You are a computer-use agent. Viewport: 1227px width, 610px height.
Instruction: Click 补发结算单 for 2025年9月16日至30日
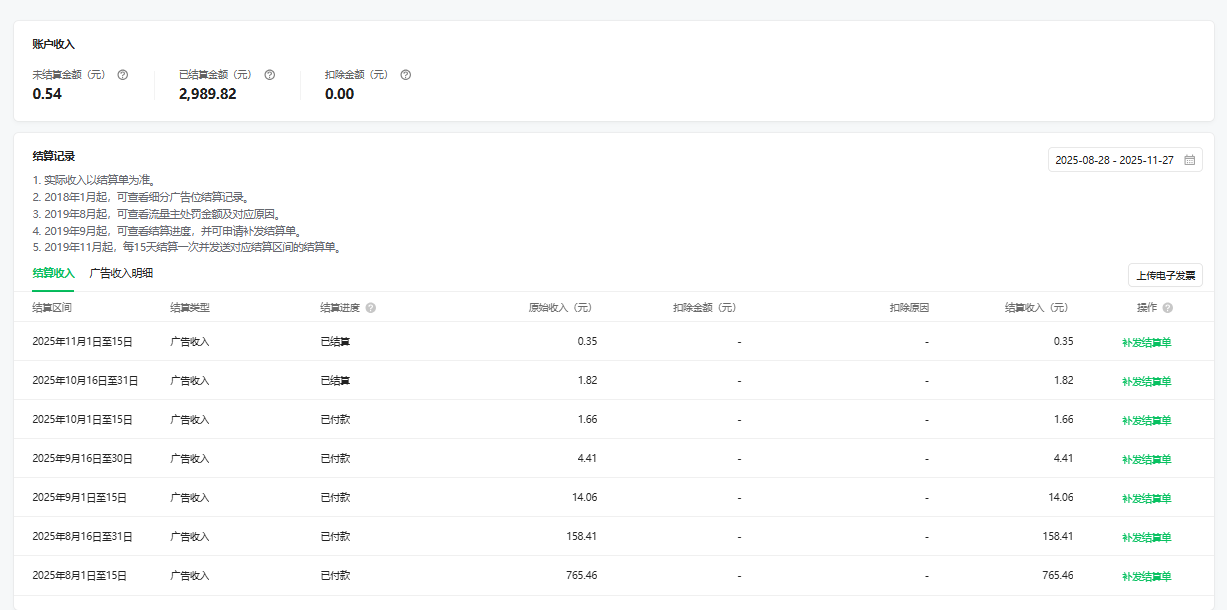[1146, 459]
